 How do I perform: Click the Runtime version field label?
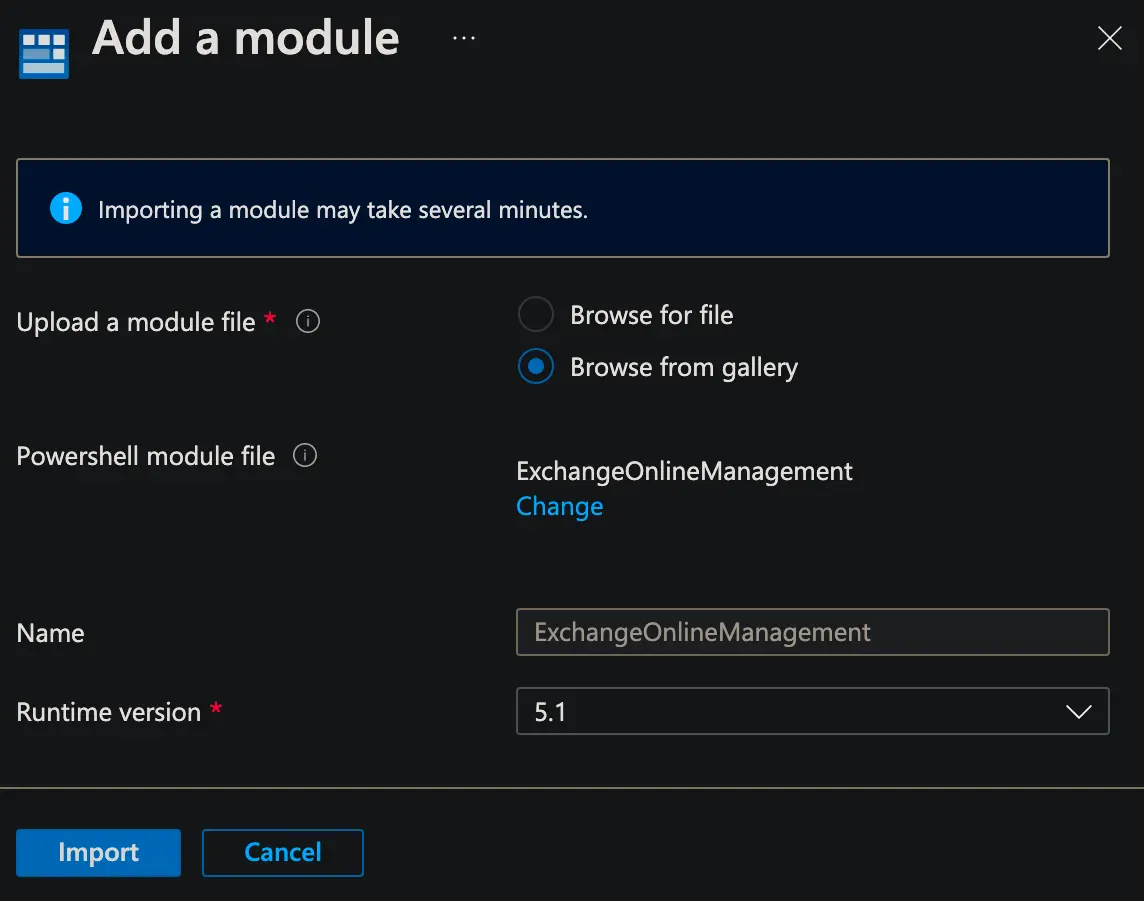click(109, 712)
